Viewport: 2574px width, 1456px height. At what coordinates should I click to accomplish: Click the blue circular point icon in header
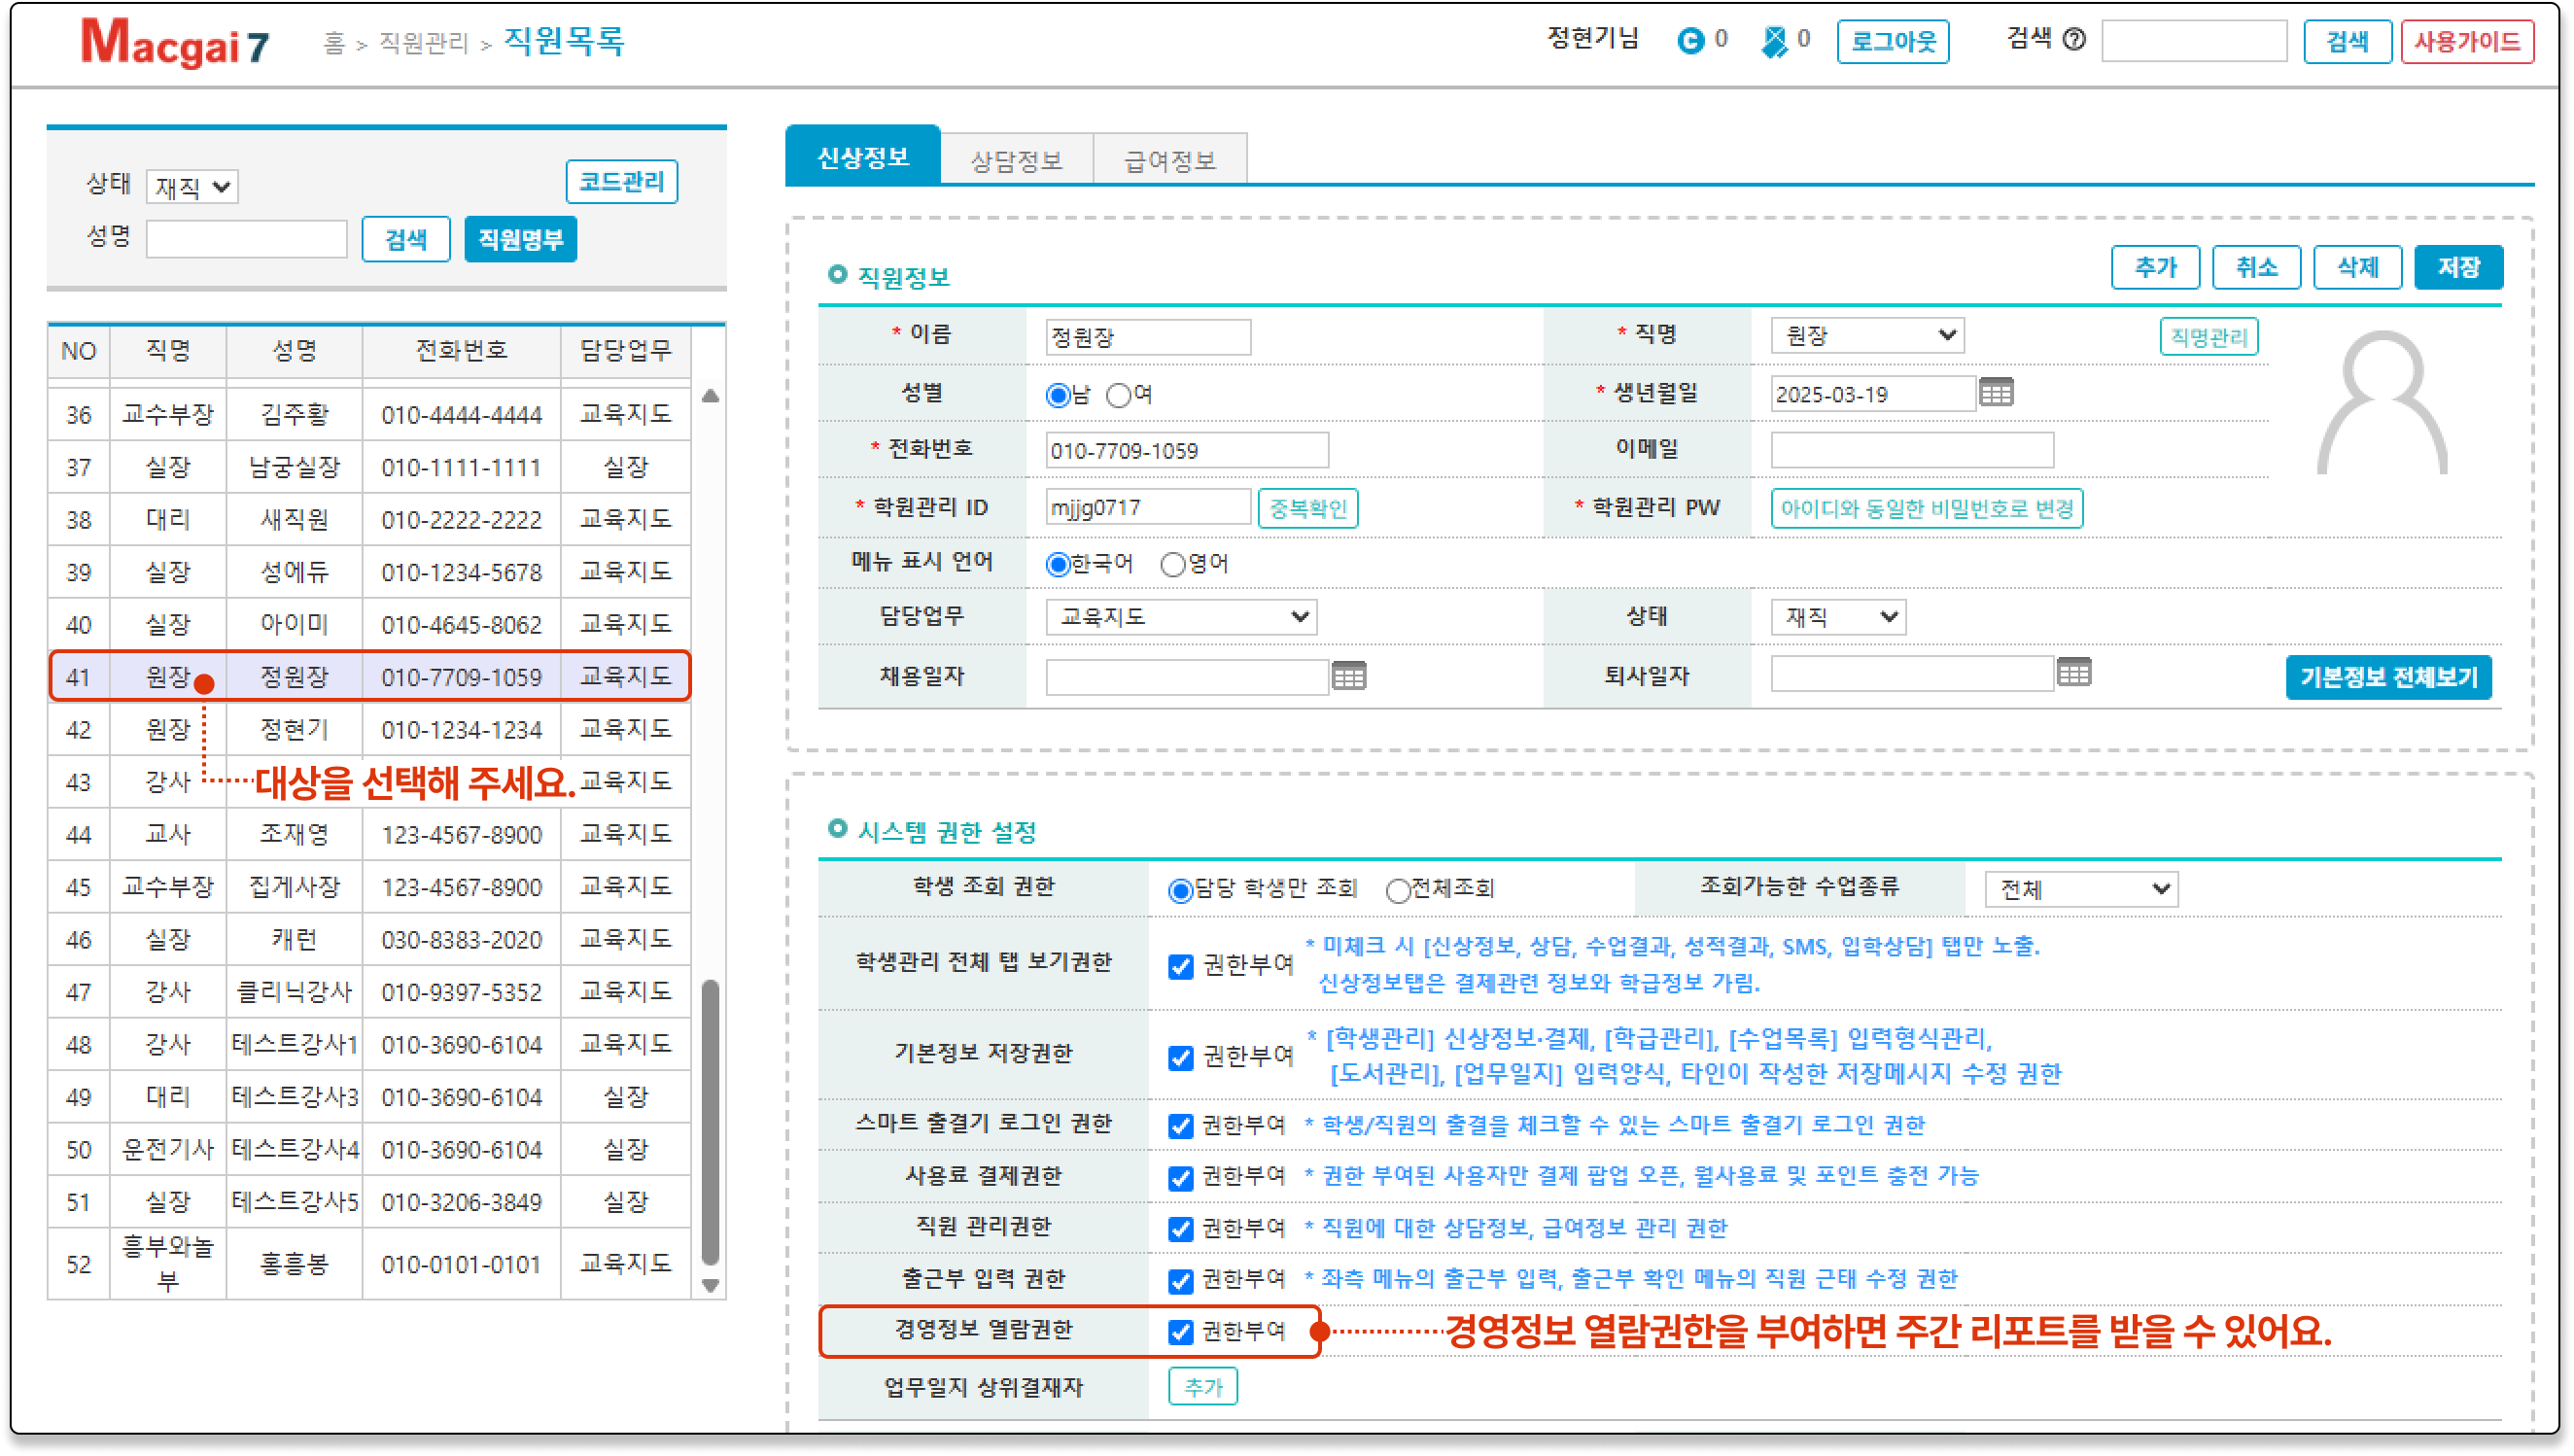1690,40
